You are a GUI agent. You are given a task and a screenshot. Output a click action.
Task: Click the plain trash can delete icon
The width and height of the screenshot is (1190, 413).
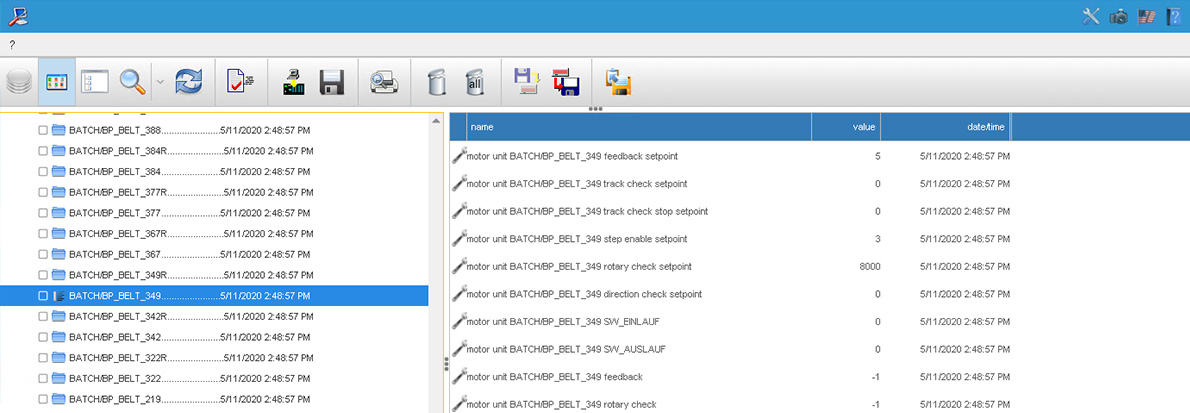point(436,81)
